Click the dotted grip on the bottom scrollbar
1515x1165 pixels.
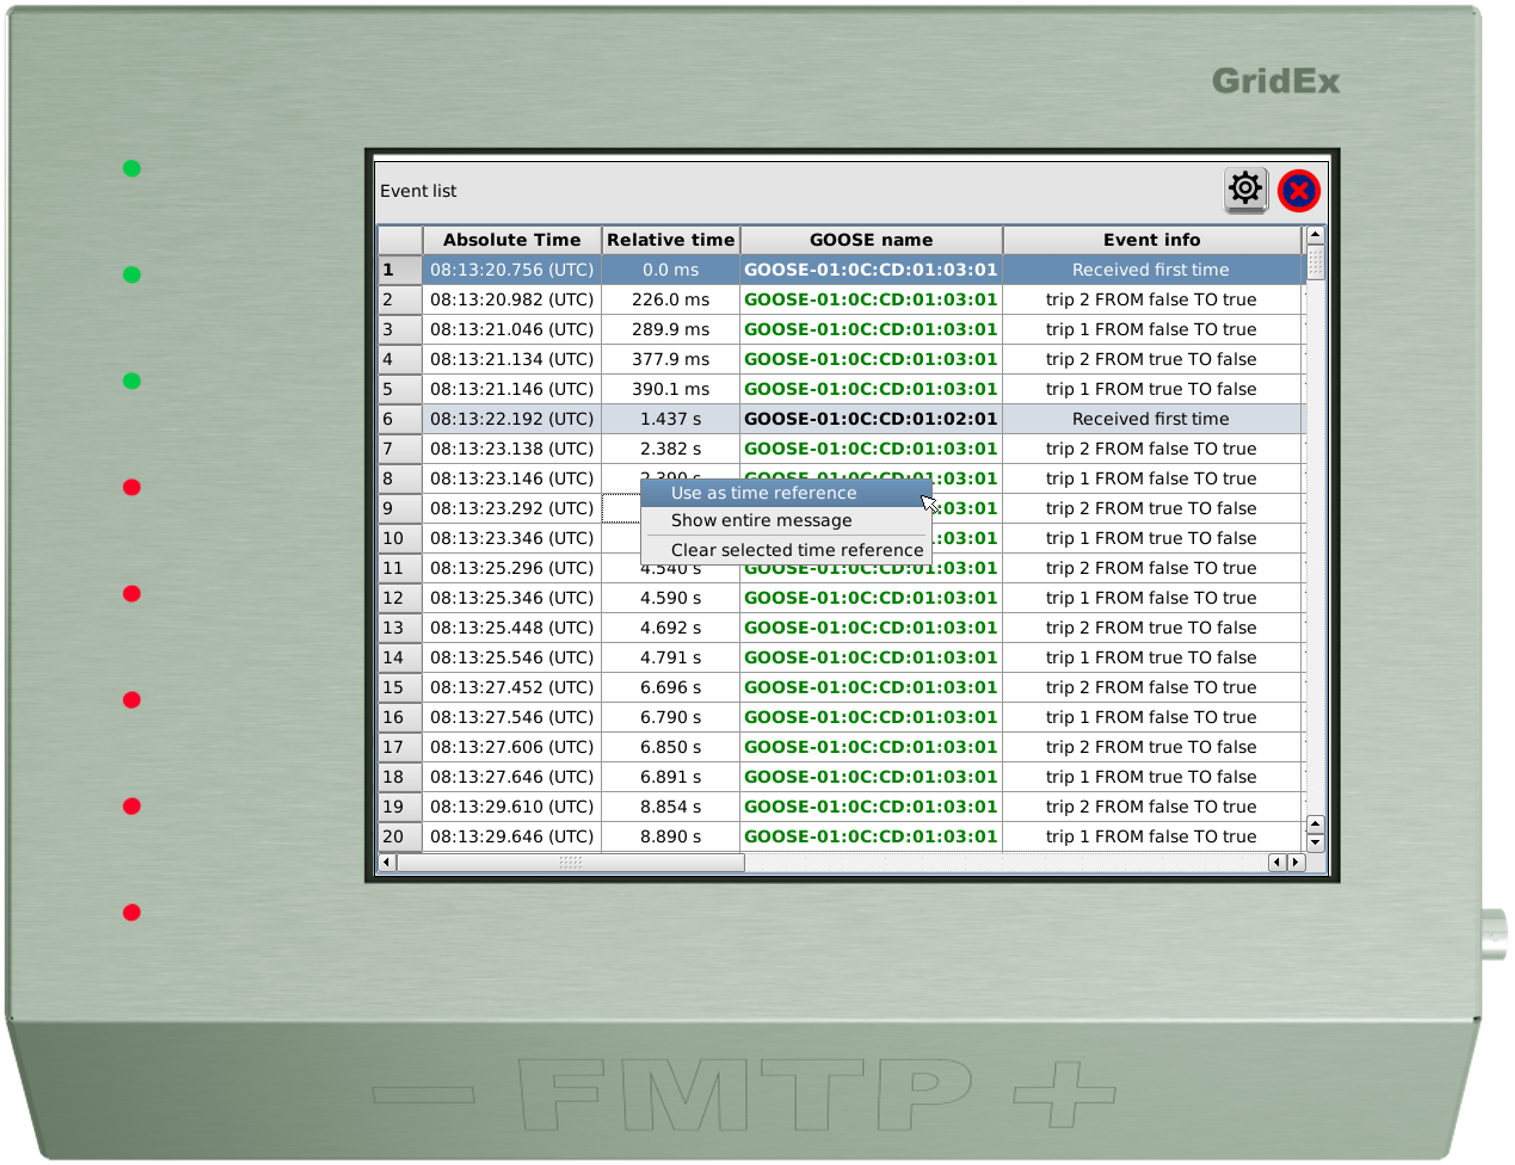[568, 860]
